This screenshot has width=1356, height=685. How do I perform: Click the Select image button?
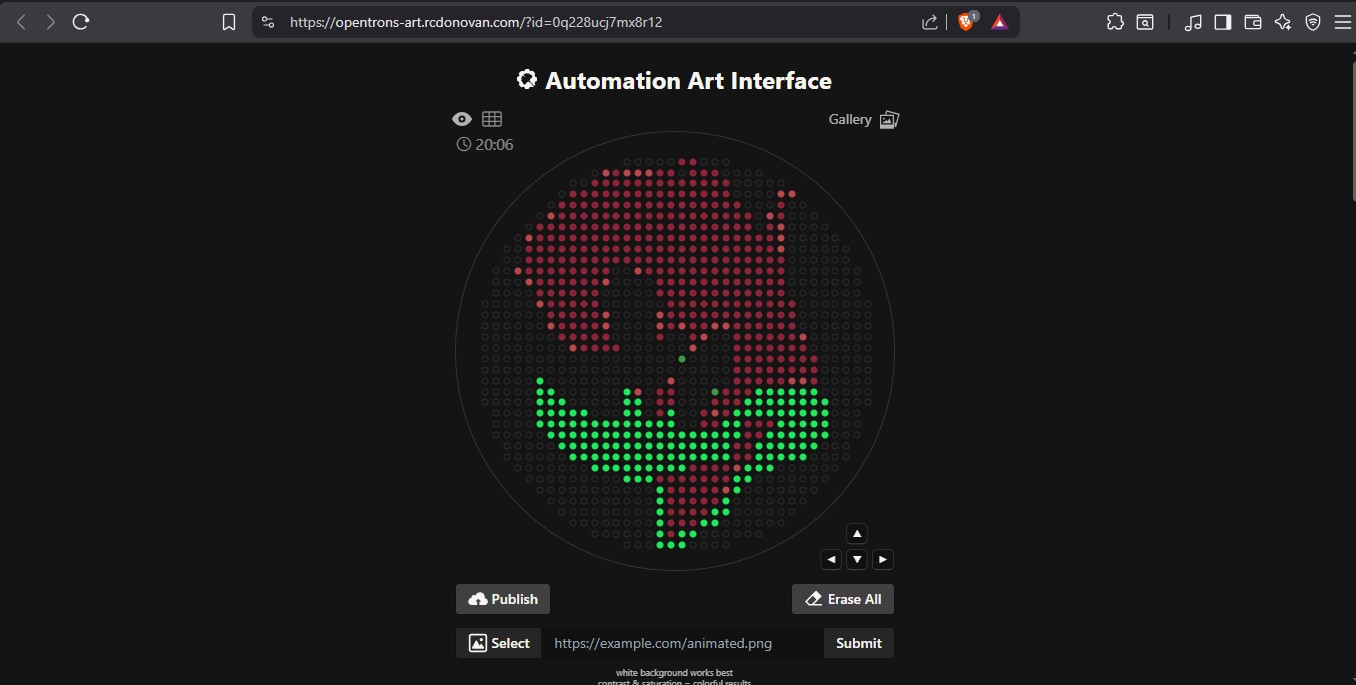(x=499, y=643)
